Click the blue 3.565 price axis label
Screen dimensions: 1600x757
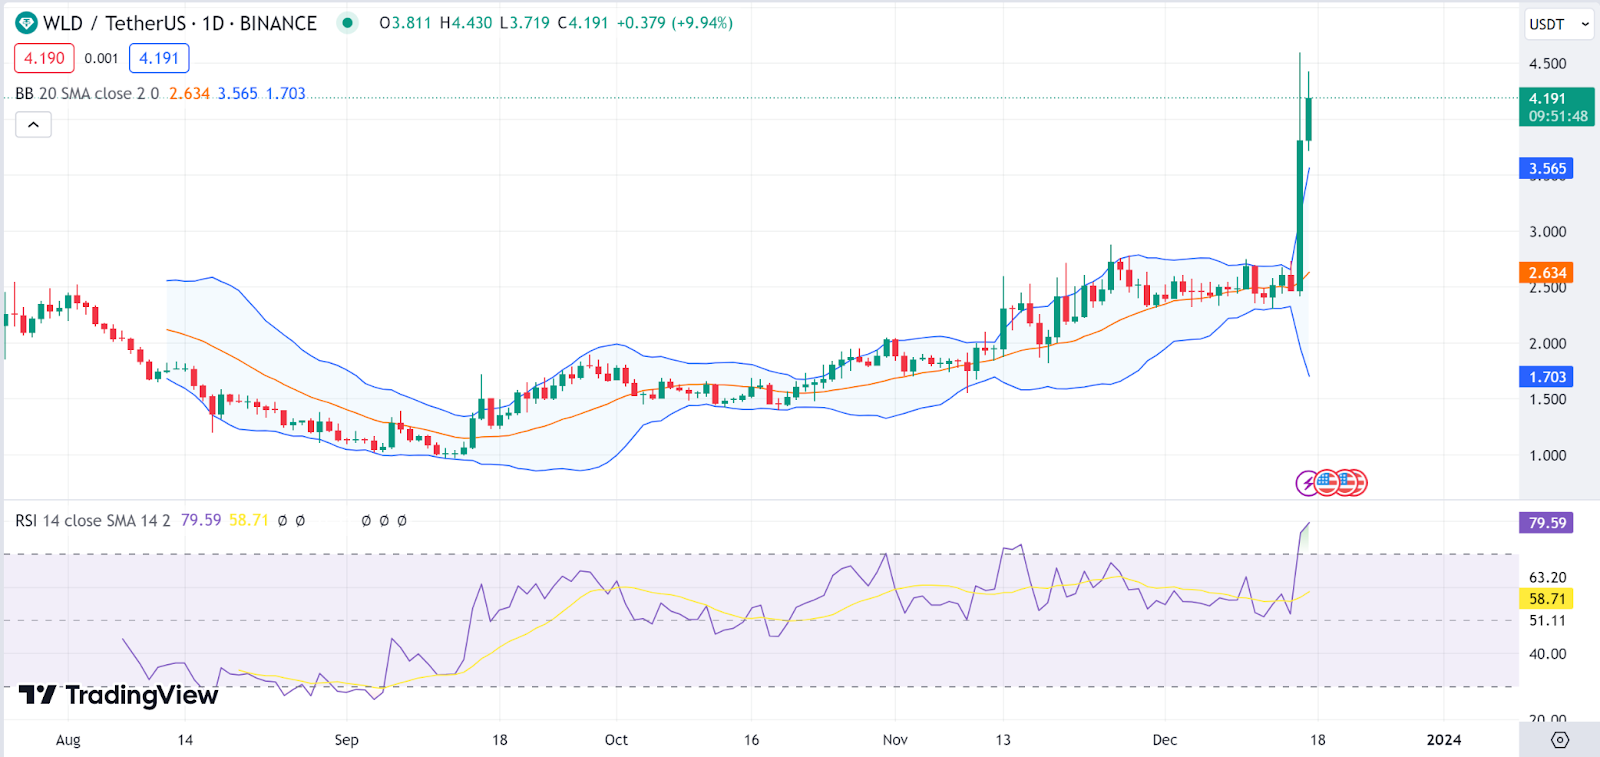[1546, 169]
